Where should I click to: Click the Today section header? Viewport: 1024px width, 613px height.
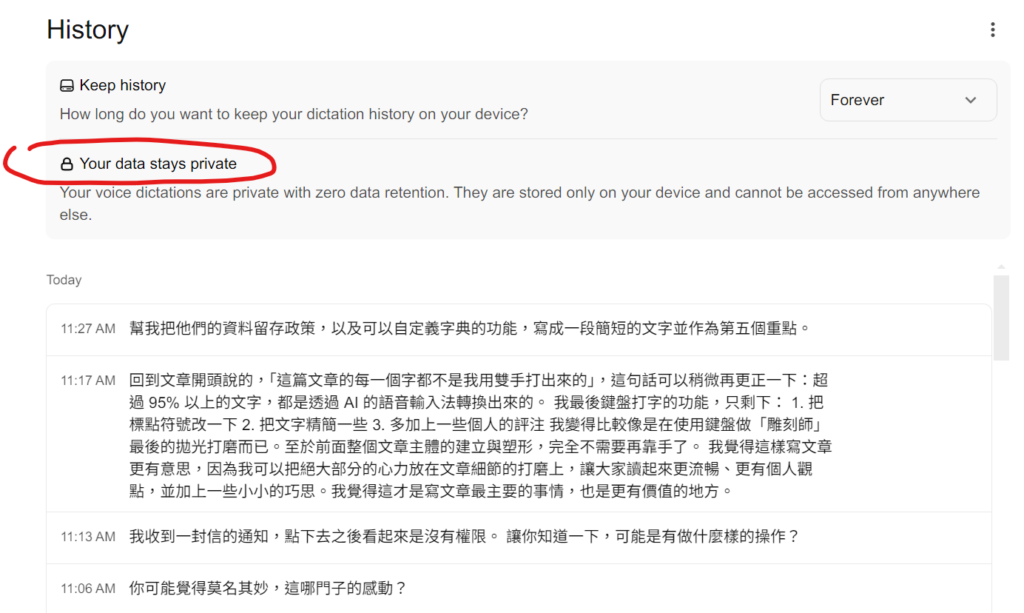point(64,280)
